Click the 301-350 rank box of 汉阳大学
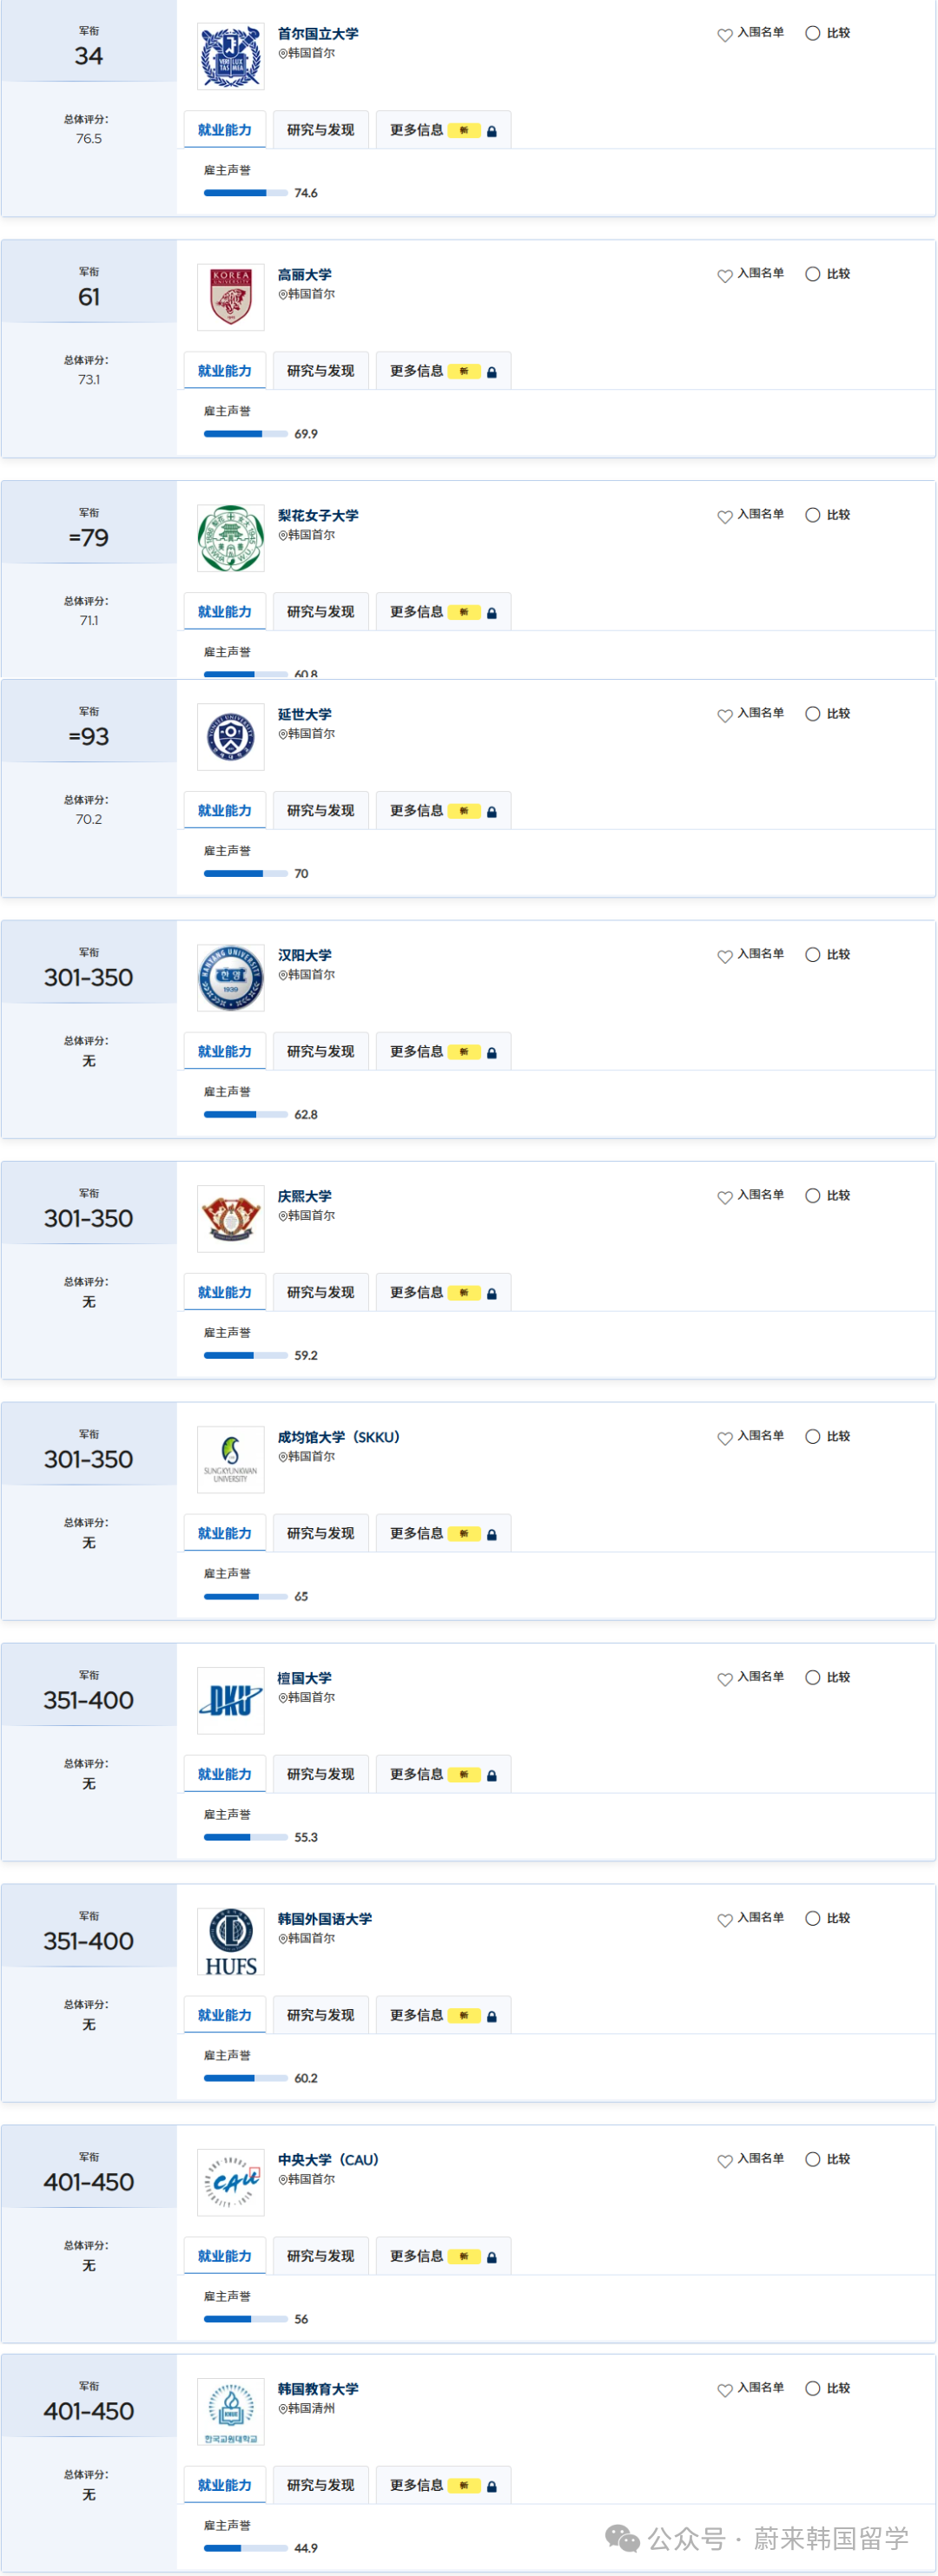The height and width of the screenshot is (2576, 938). (x=88, y=977)
